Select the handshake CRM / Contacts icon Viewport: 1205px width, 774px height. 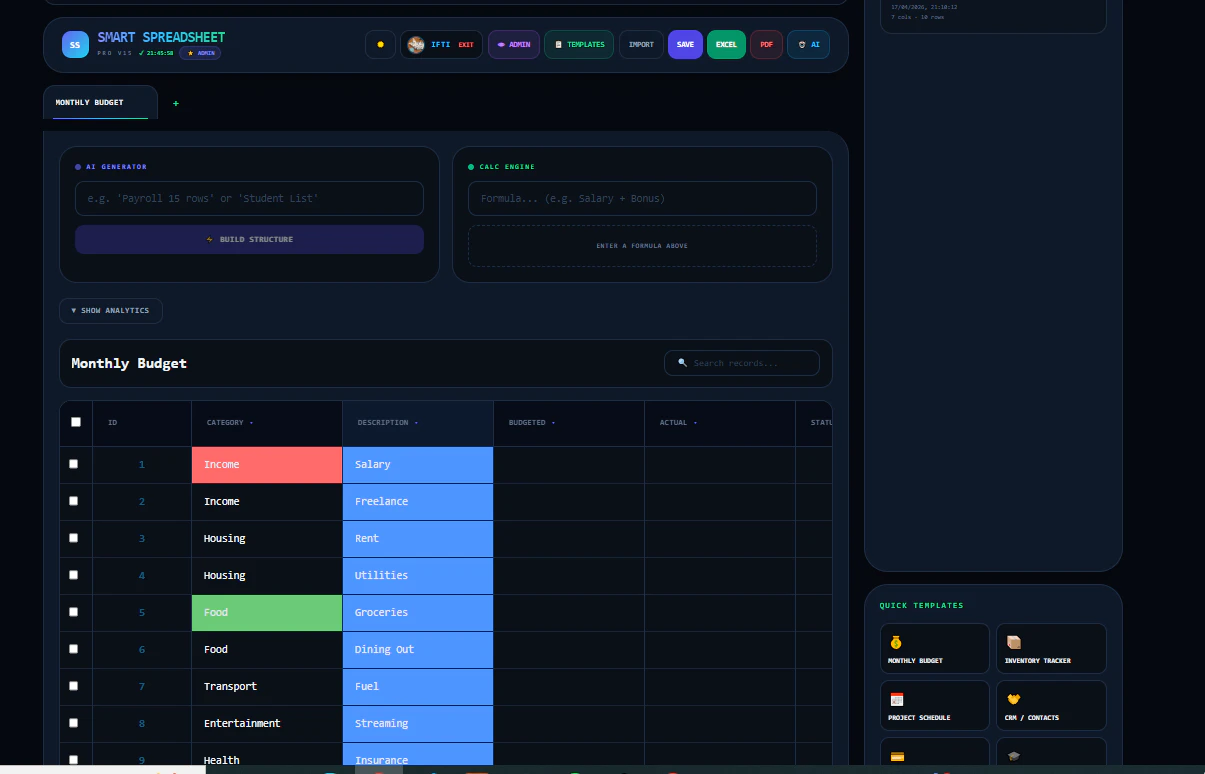(x=1013, y=699)
